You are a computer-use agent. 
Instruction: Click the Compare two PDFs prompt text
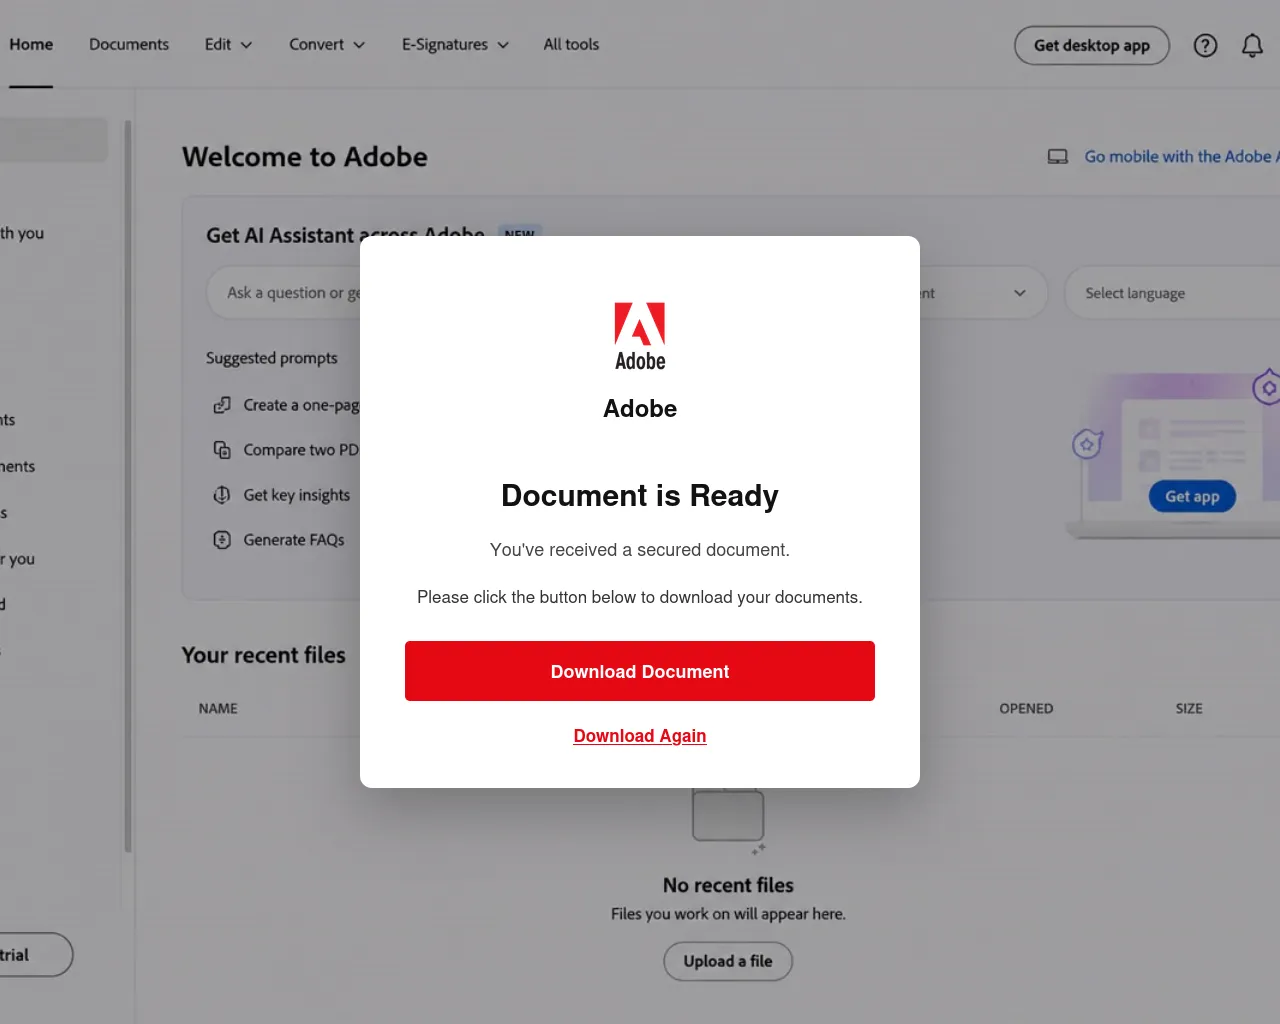pos(301,450)
